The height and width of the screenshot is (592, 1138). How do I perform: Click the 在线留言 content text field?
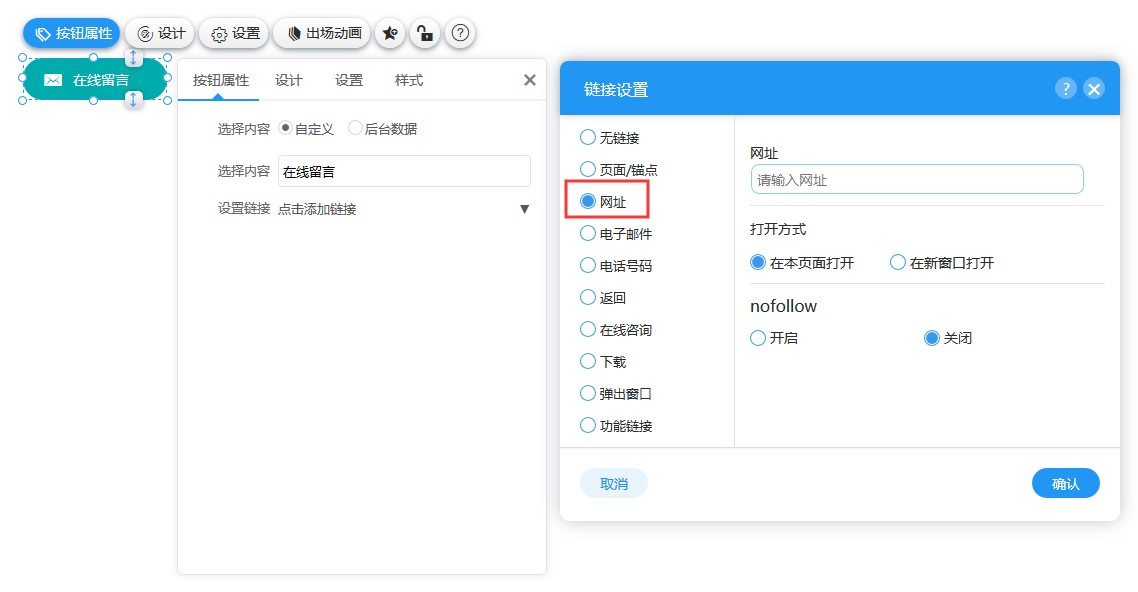tap(404, 171)
